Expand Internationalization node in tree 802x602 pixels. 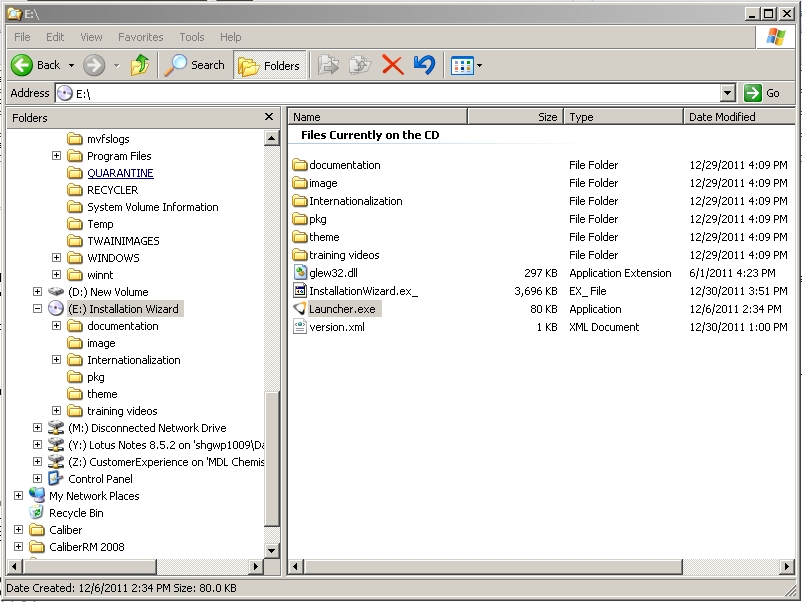[x=56, y=360]
